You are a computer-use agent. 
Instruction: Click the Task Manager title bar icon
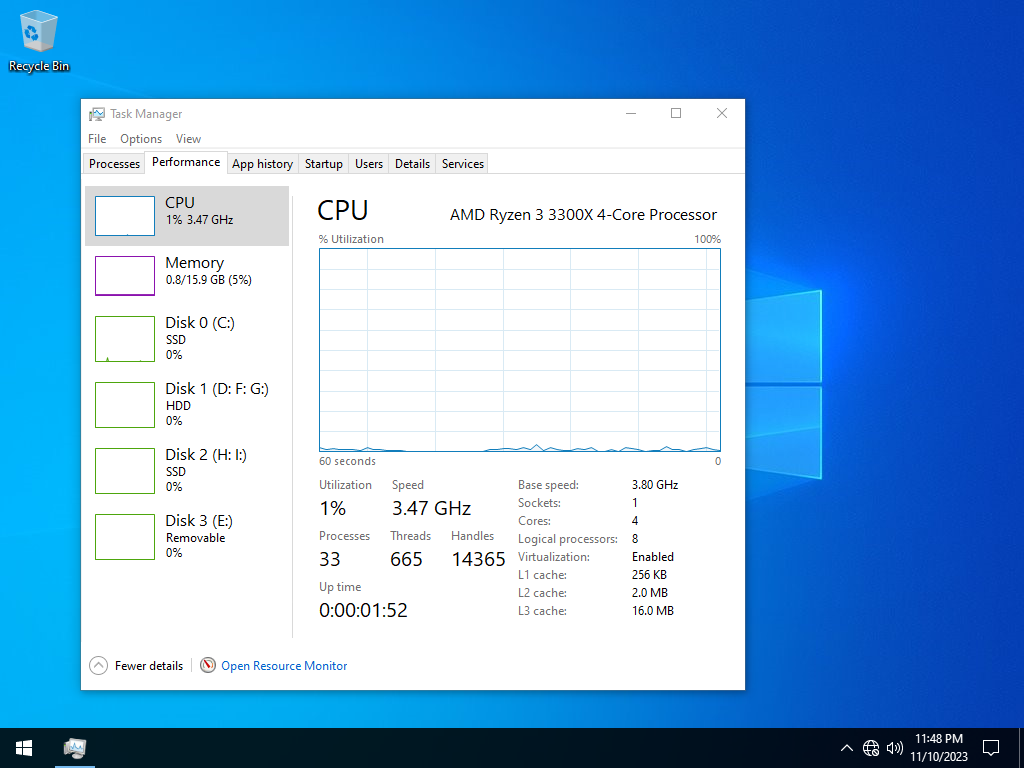click(x=97, y=114)
